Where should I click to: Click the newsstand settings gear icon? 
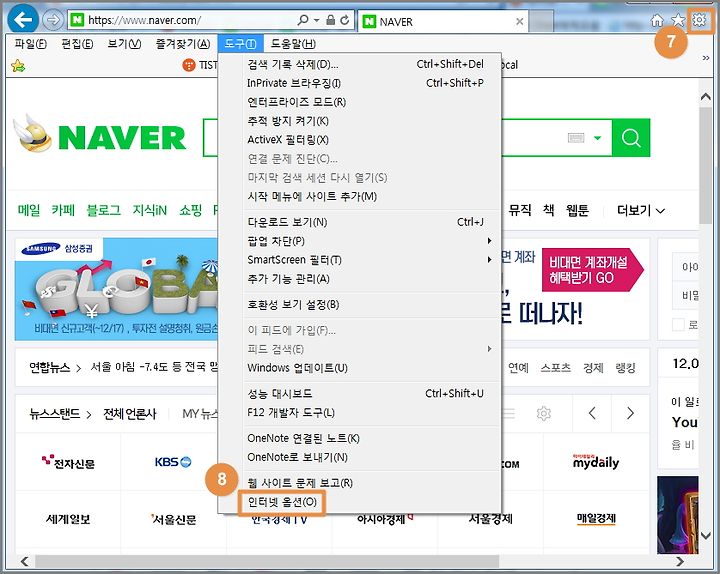point(544,413)
